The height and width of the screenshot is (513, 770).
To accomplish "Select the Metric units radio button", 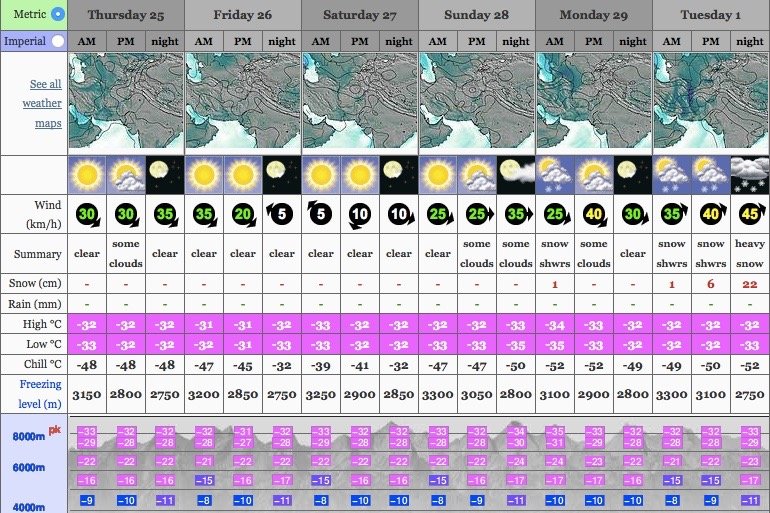I will pyautogui.click(x=57, y=14).
